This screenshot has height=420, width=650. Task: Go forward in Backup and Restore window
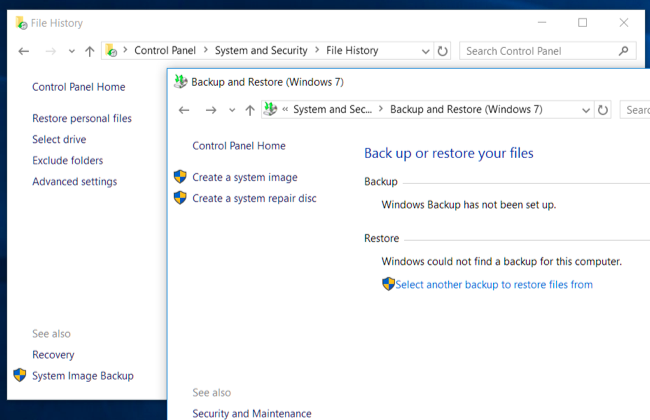(211, 110)
